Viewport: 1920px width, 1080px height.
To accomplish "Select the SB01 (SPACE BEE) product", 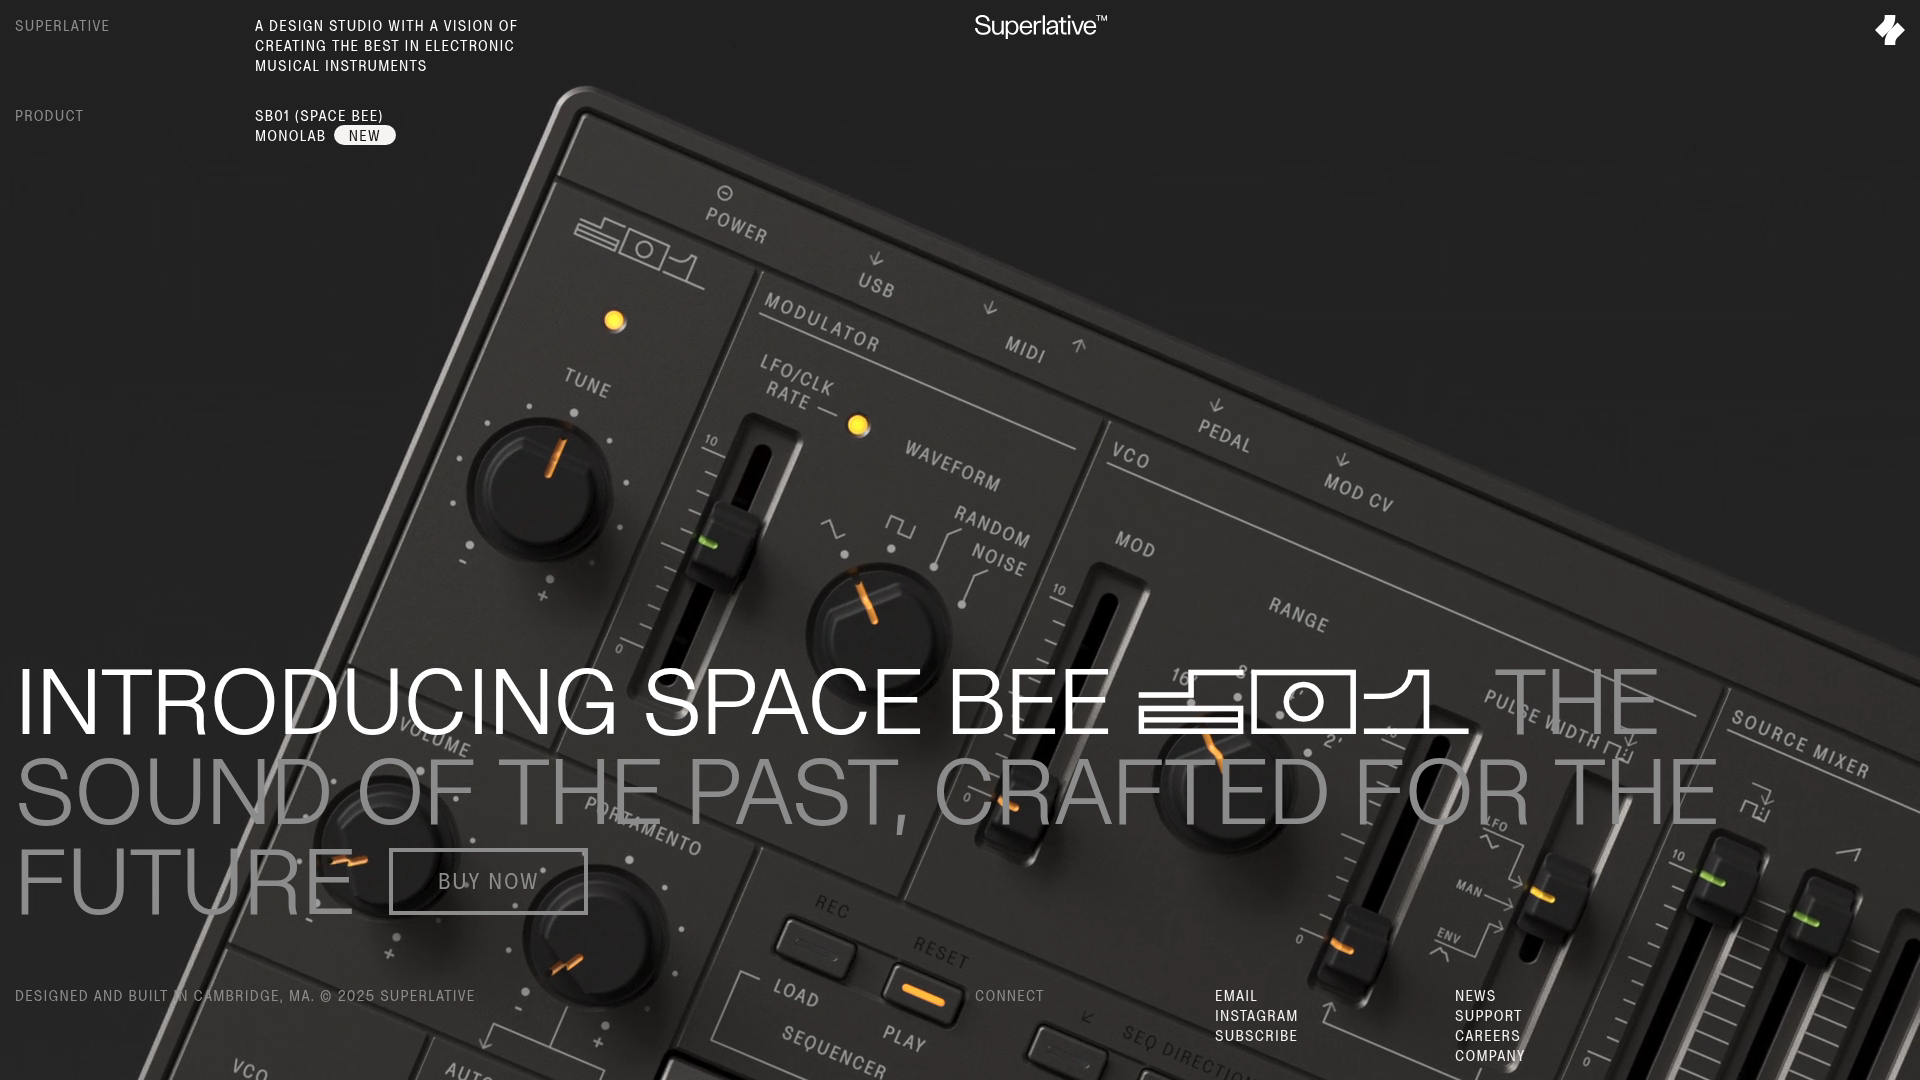I will click(x=318, y=115).
